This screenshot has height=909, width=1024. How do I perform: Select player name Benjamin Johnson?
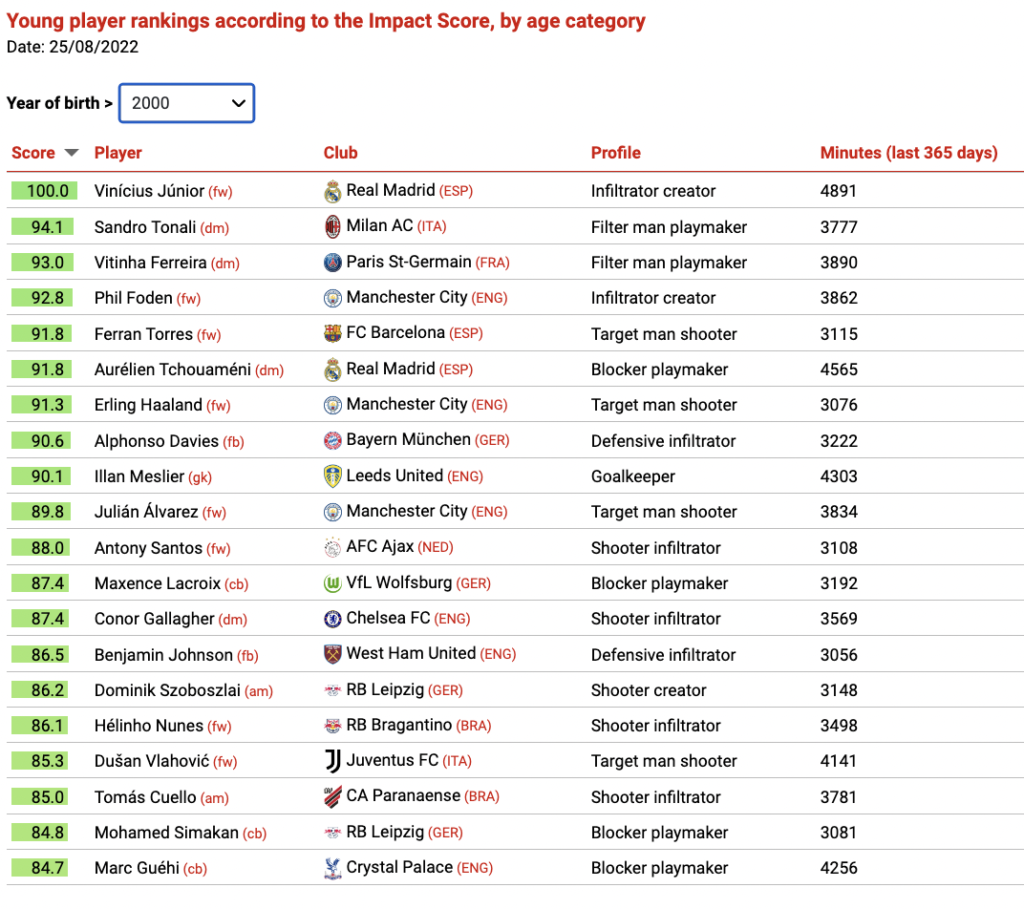pos(163,654)
